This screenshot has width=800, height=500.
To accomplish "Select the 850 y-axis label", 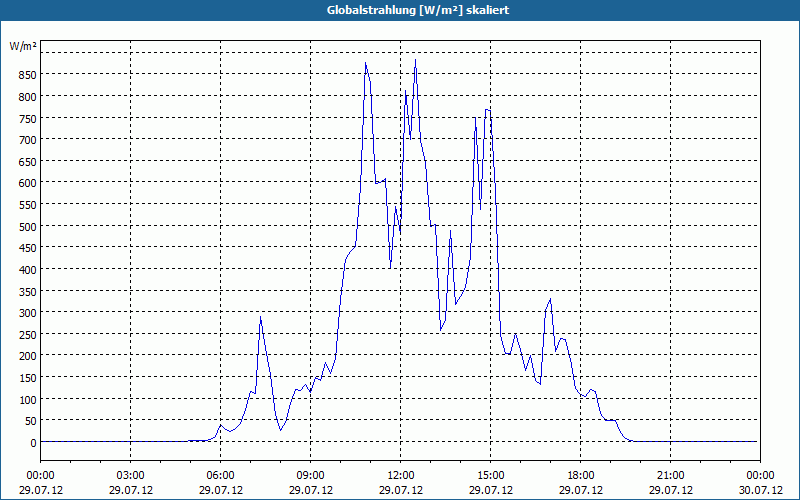I will click(28, 75).
